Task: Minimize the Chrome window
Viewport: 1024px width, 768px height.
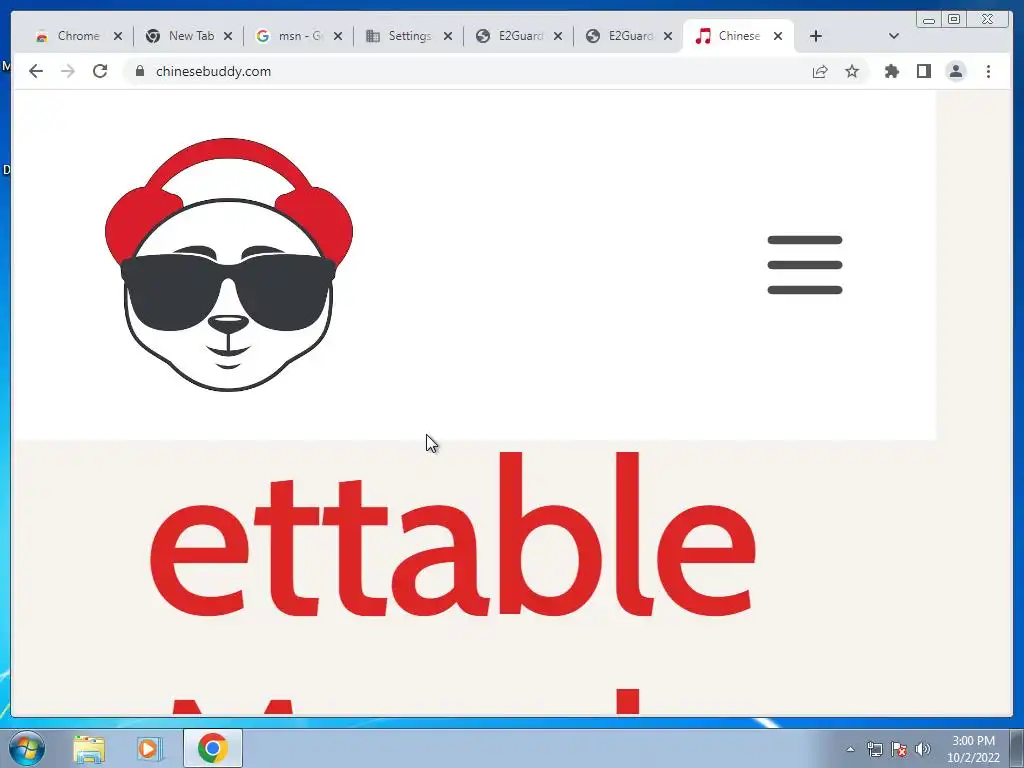Action: coord(929,20)
